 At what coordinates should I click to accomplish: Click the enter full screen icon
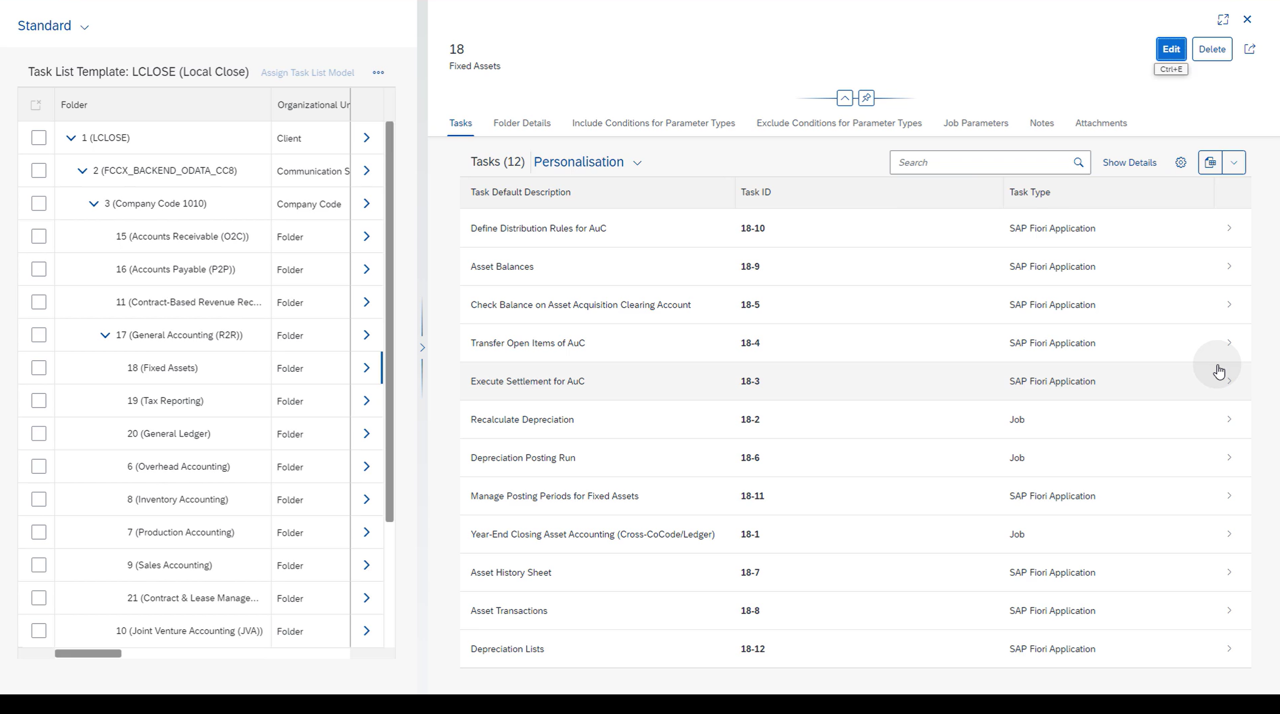point(1223,19)
